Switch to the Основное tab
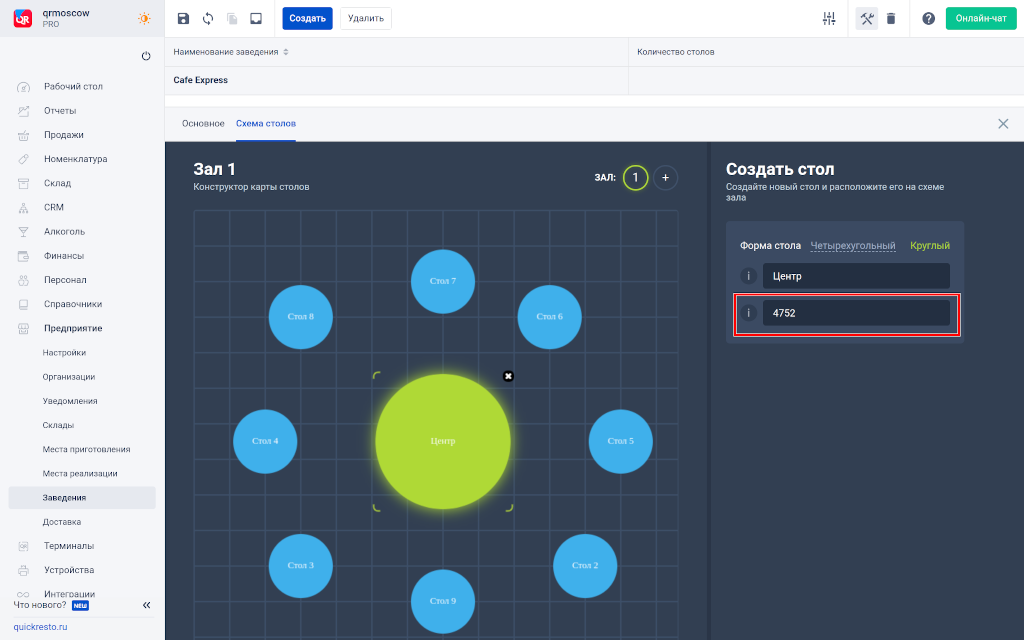Image resolution: width=1024 pixels, height=640 pixels. [203, 123]
